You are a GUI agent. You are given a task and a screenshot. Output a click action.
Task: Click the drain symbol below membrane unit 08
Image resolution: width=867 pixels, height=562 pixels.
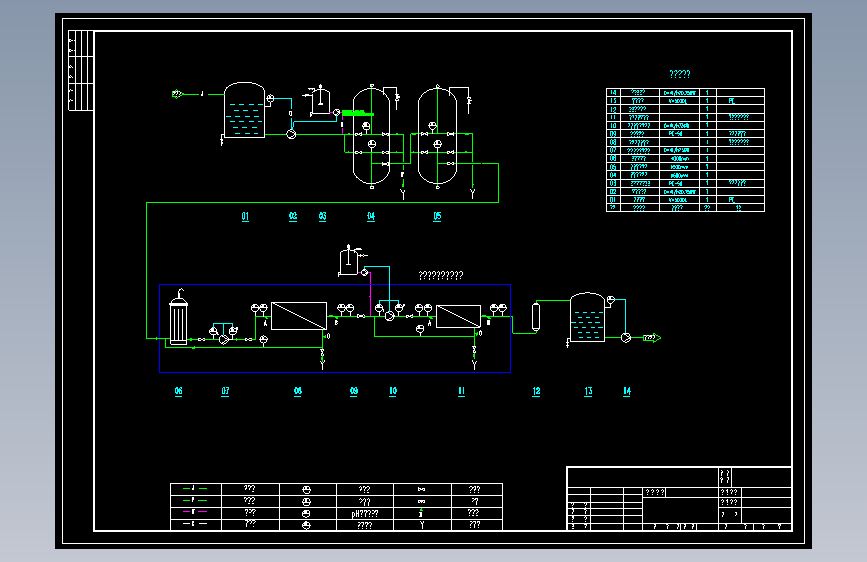coord(322,364)
